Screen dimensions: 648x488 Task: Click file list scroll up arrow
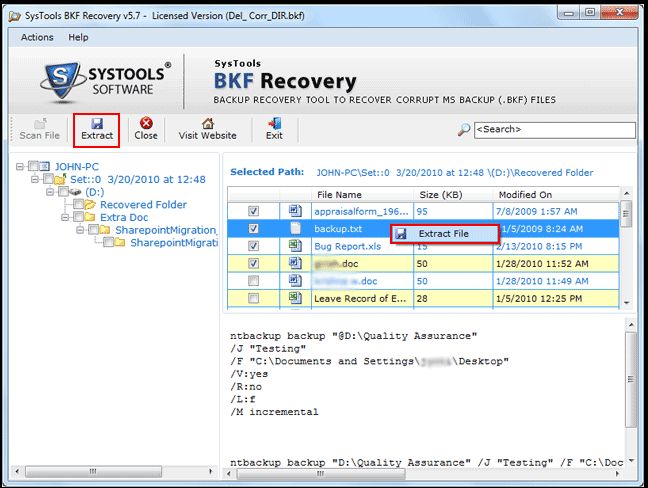click(627, 193)
